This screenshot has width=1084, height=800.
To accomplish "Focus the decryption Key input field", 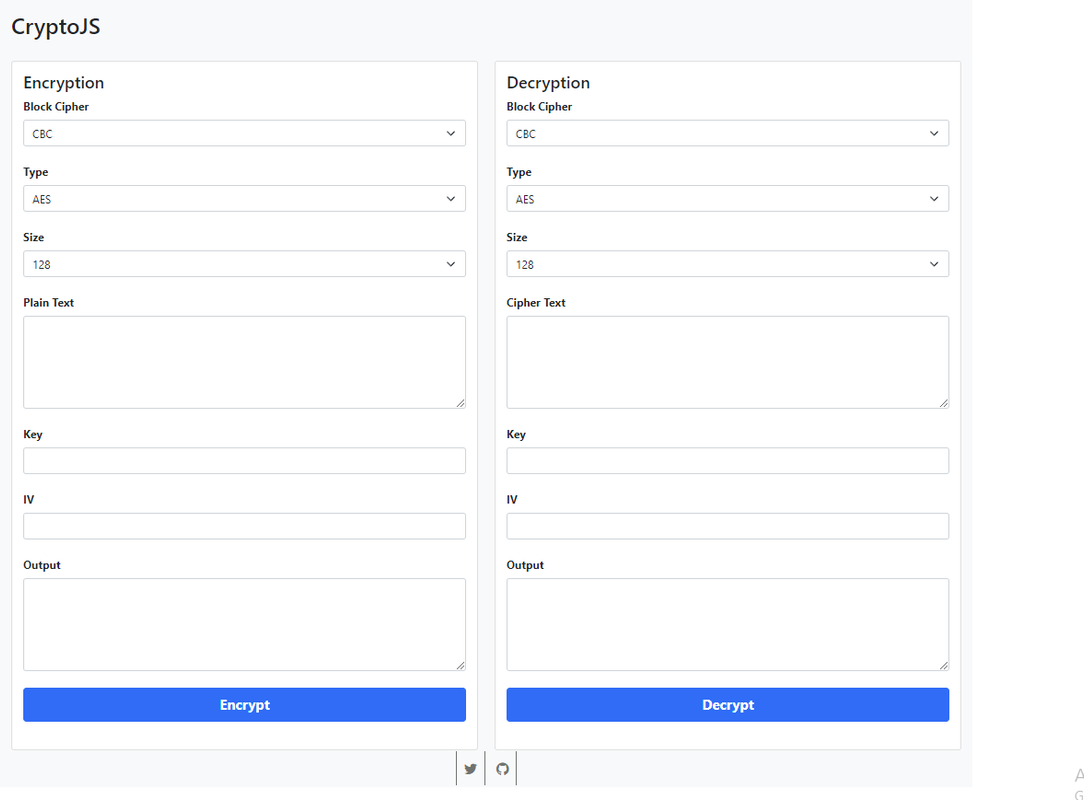I will (x=727, y=460).
